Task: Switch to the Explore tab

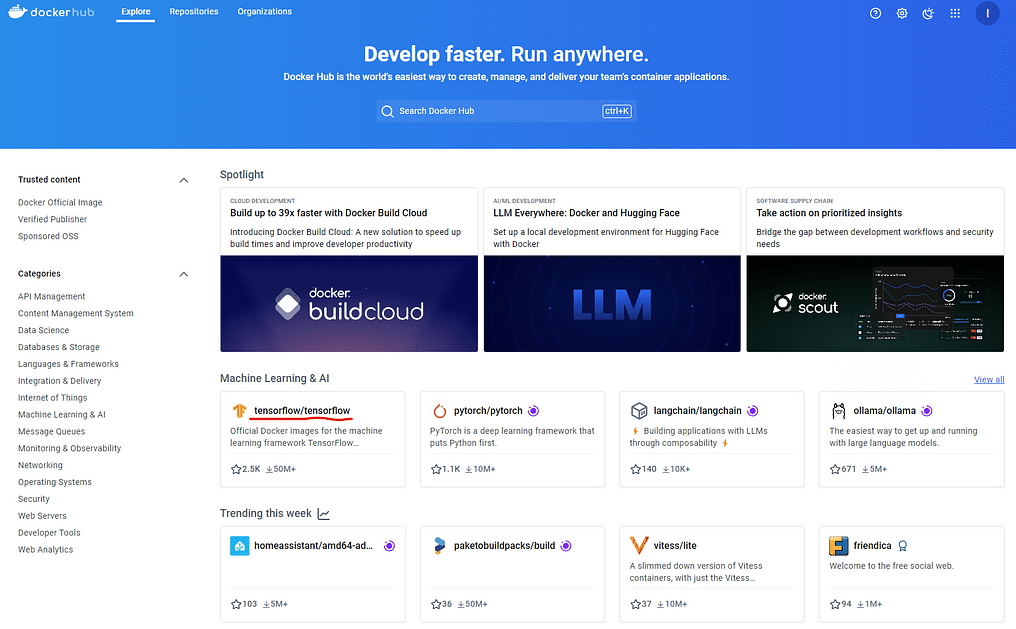Action: (x=135, y=12)
